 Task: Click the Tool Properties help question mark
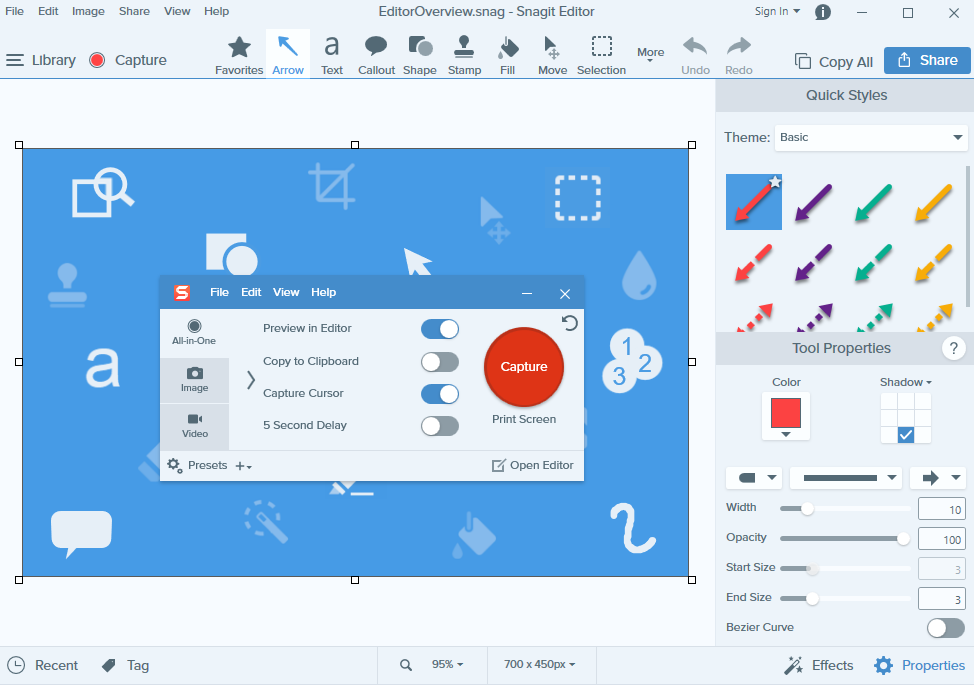pos(953,348)
